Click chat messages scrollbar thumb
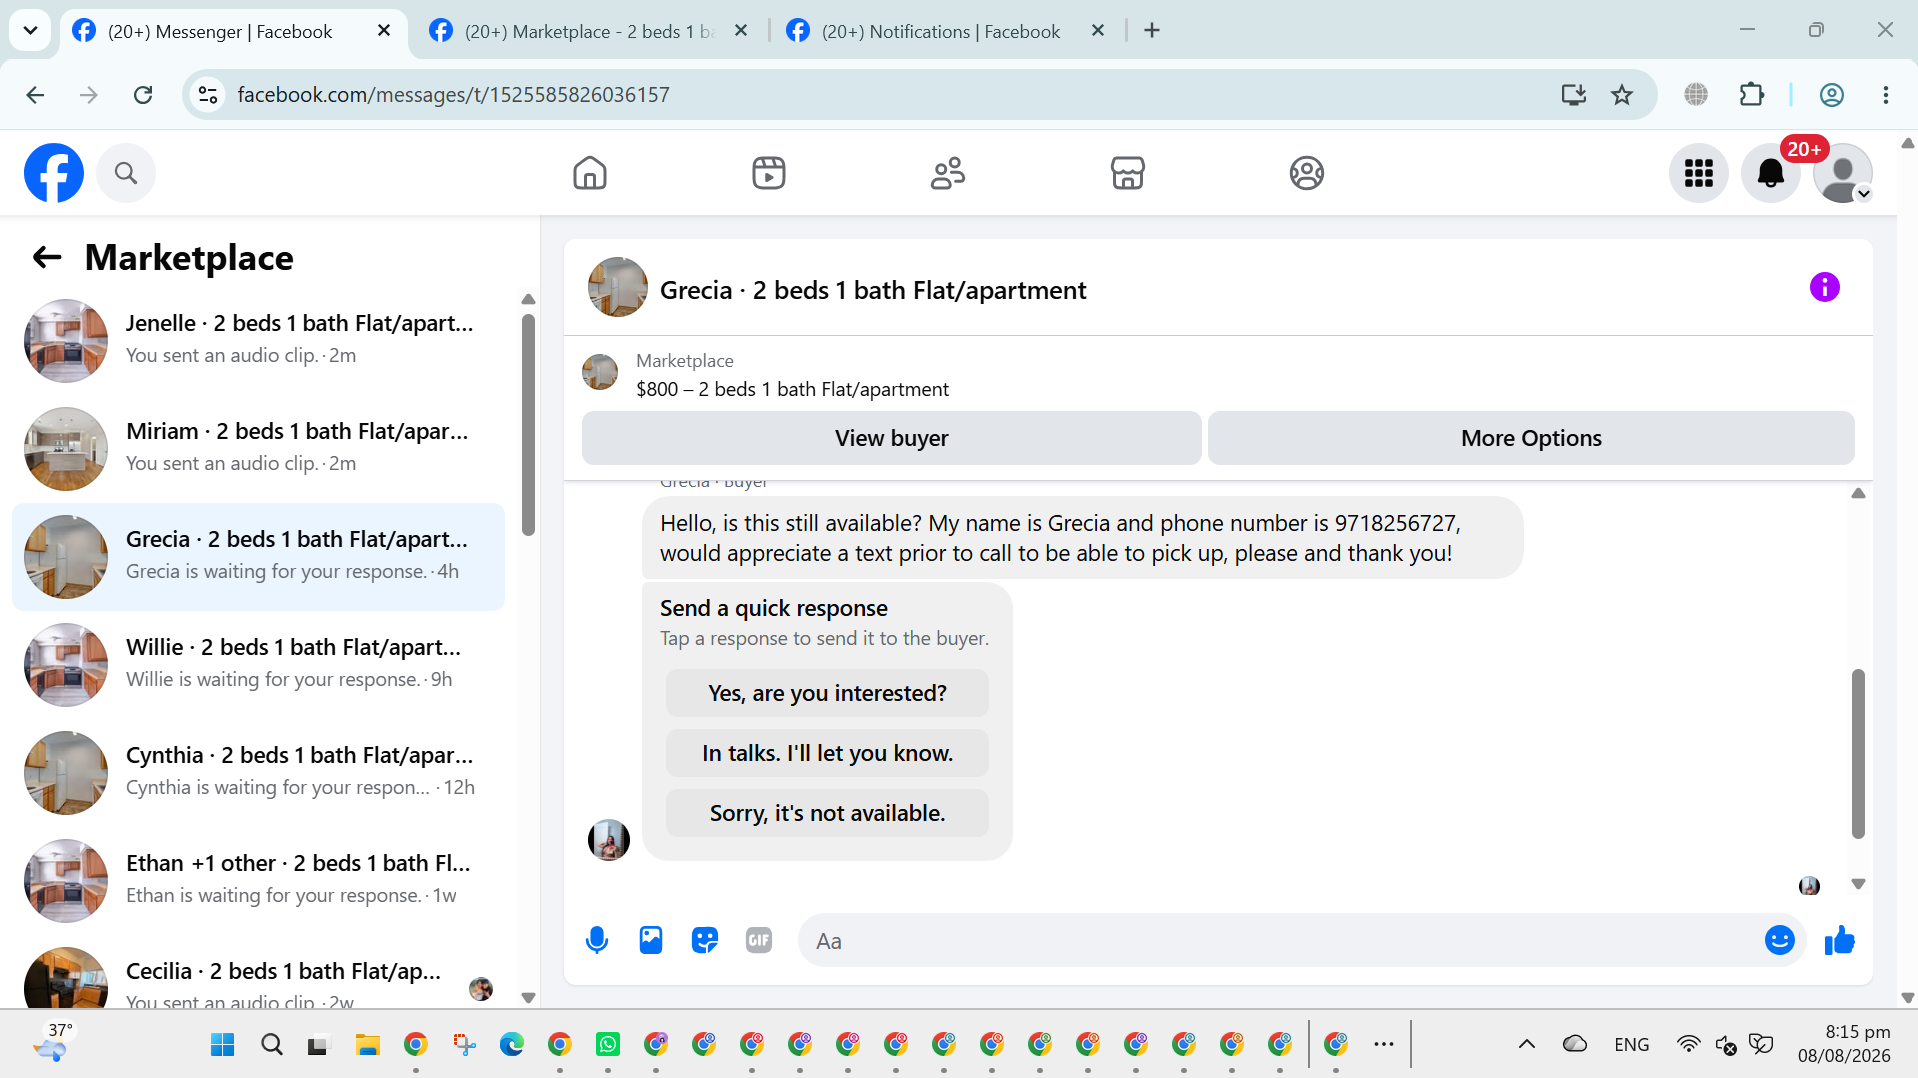This screenshot has height=1078, width=1918. point(1858,754)
